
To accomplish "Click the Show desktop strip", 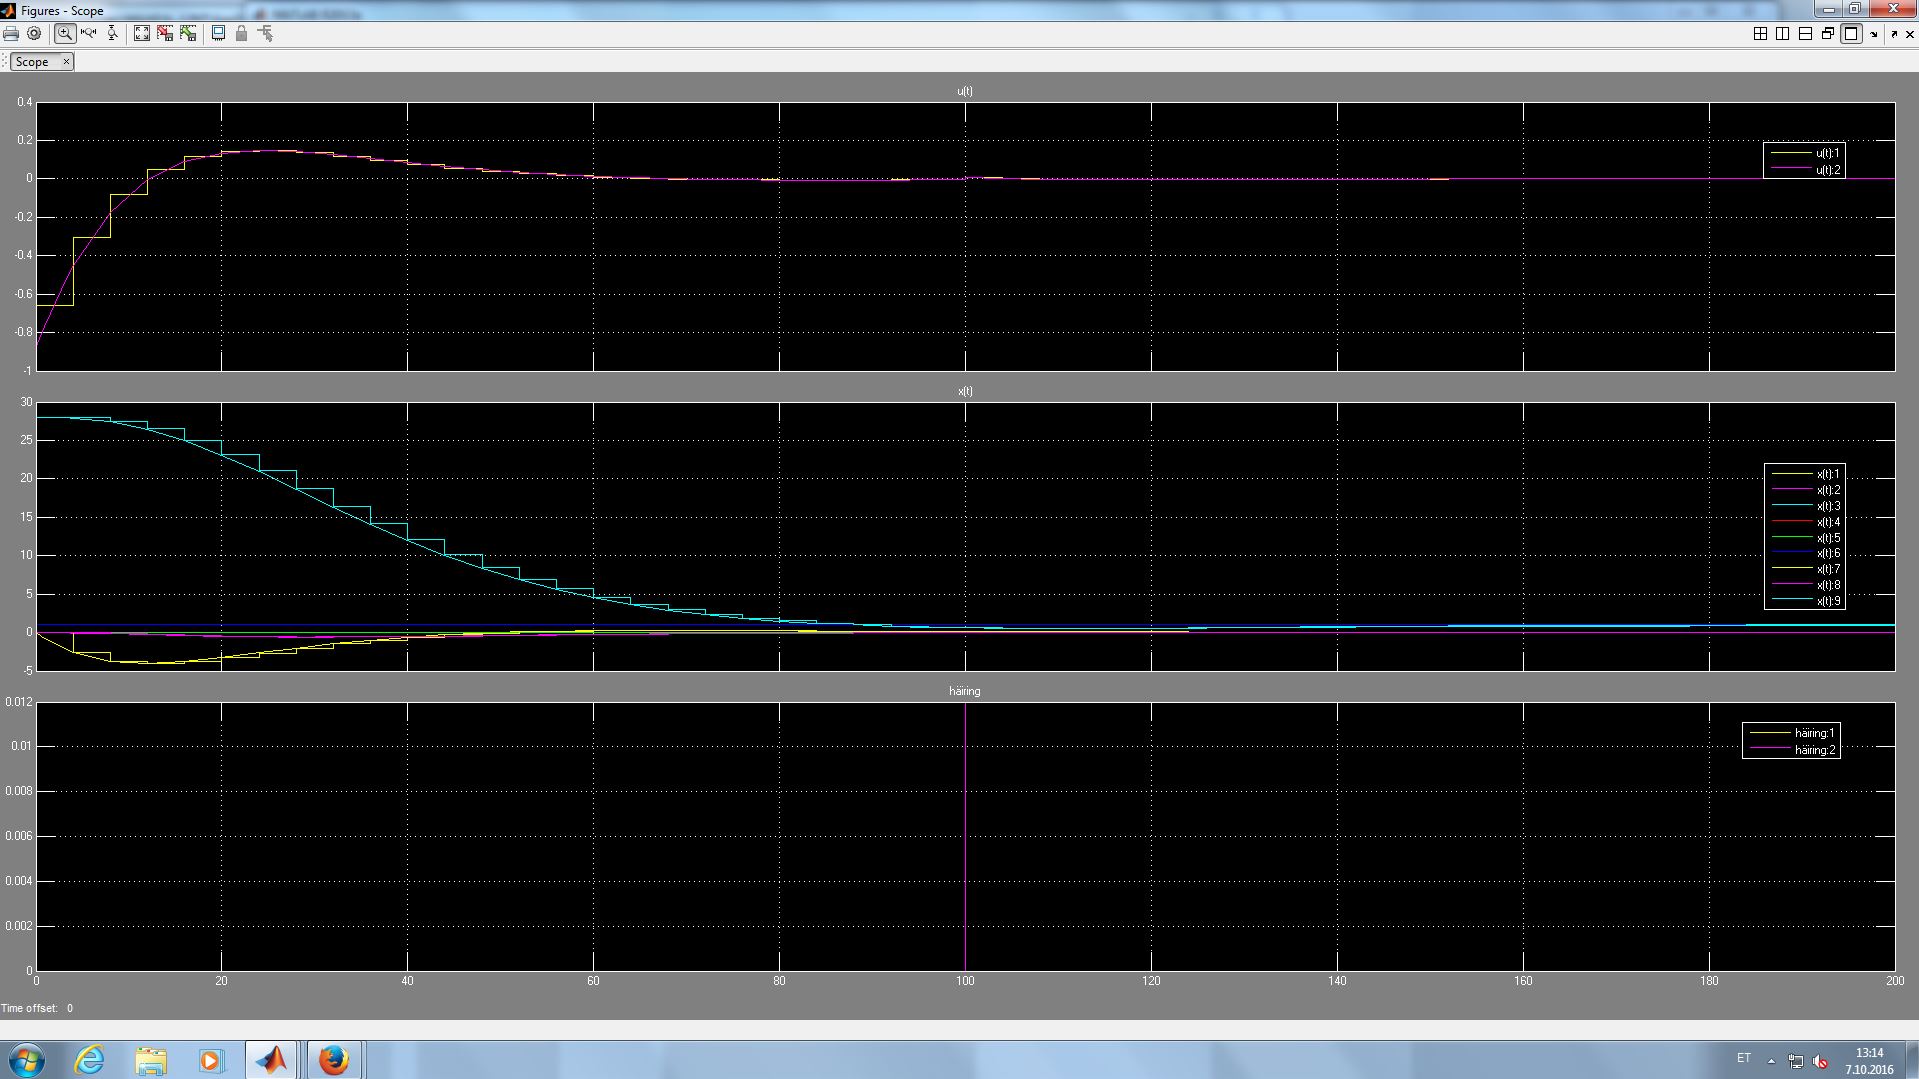I will (1911, 1060).
